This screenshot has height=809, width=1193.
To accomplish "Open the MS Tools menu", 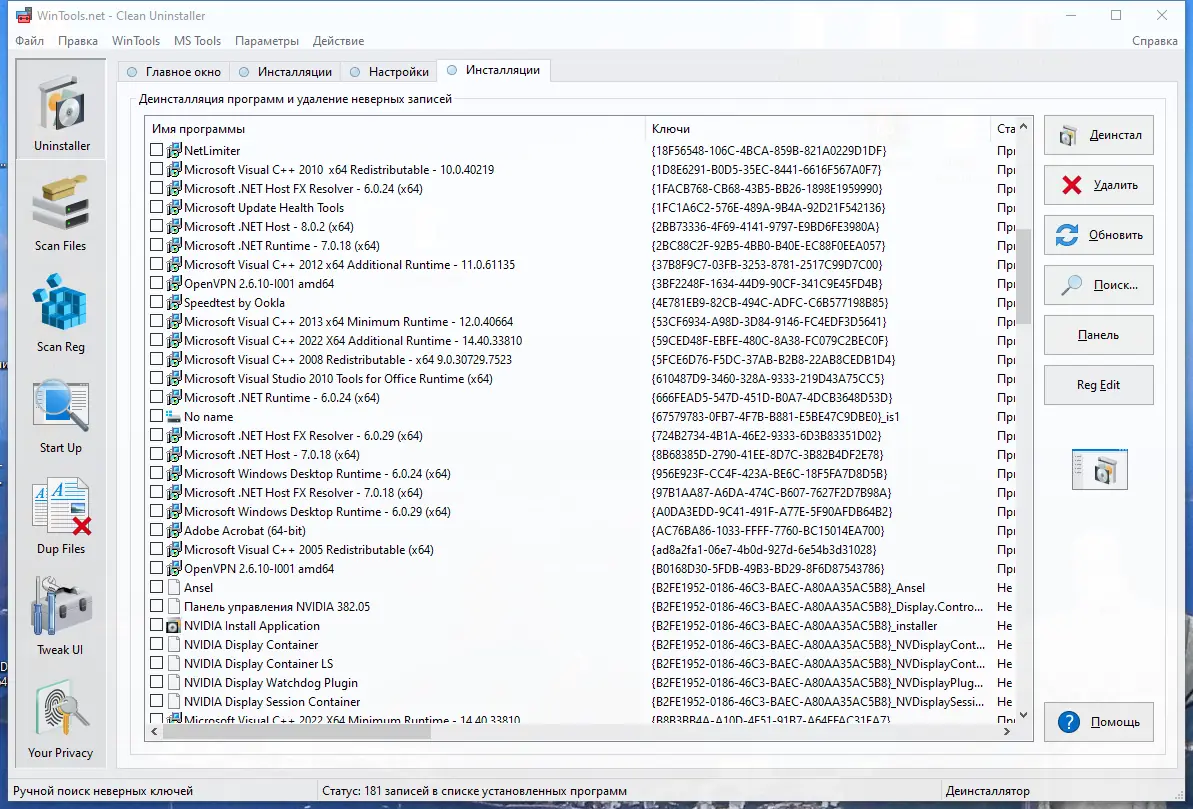I will click(x=197, y=41).
